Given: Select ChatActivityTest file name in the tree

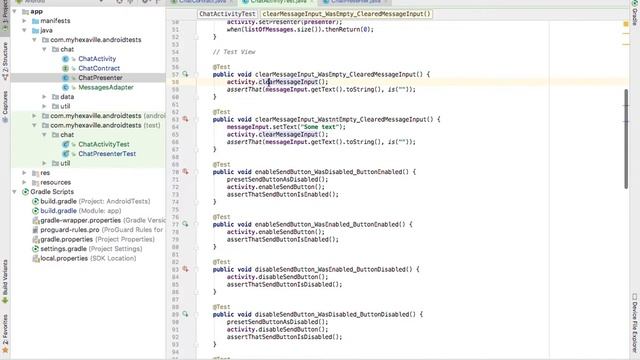Looking at the screenshot, I should (104, 144).
